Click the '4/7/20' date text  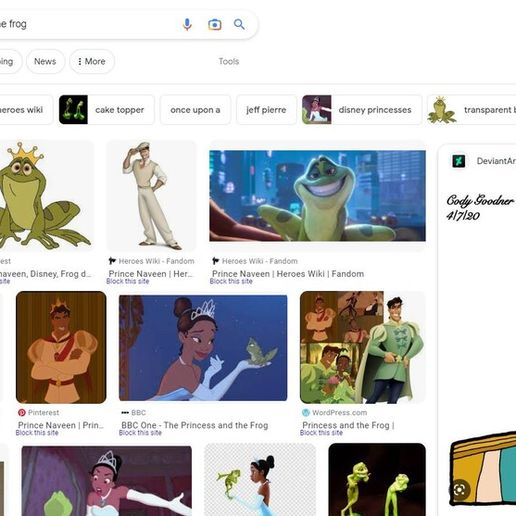[463, 216]
